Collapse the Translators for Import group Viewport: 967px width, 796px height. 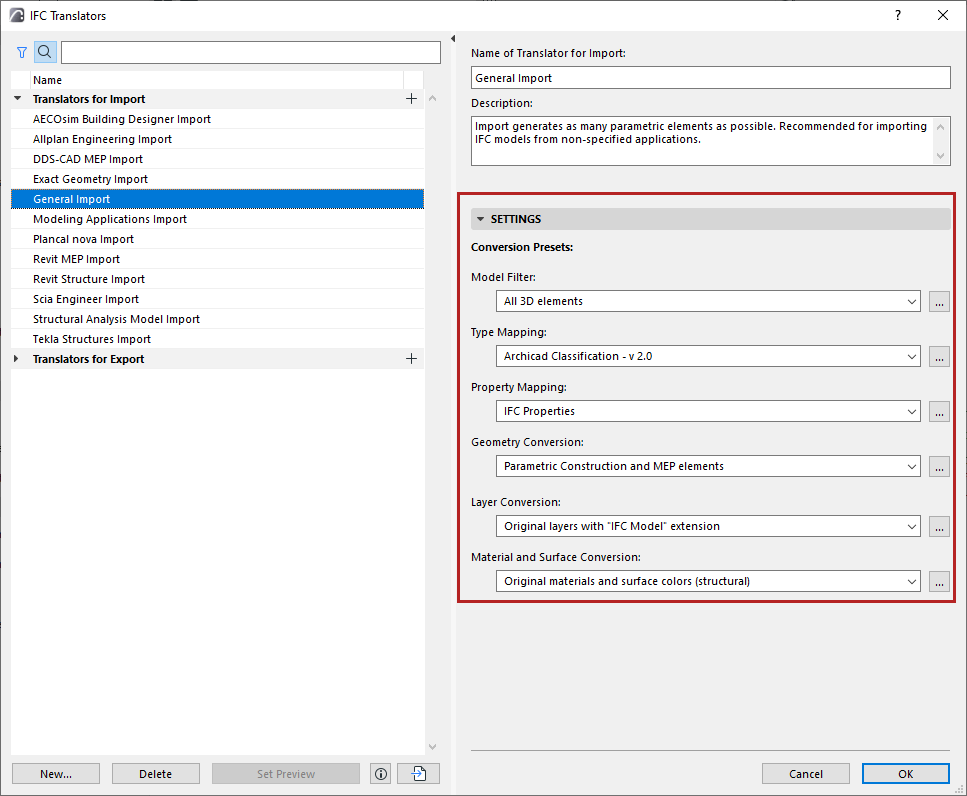[17, 99]
